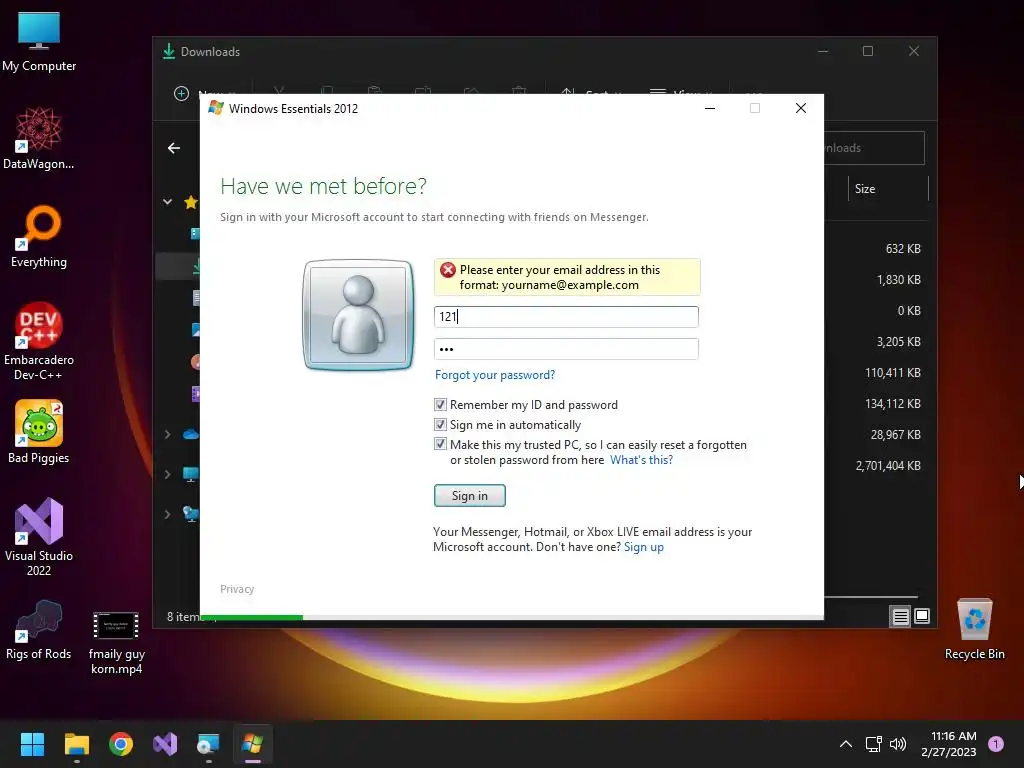Switch to Windows Essentials taskbar icon

[x=253, y=744]
